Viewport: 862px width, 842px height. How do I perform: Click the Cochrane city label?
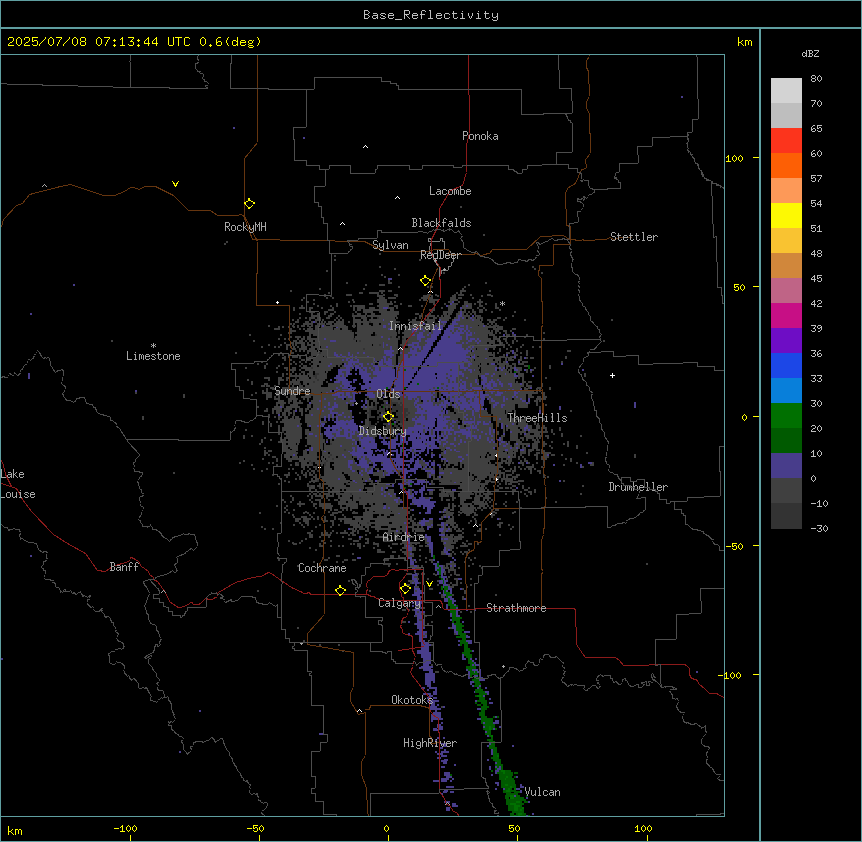(322, 568)
